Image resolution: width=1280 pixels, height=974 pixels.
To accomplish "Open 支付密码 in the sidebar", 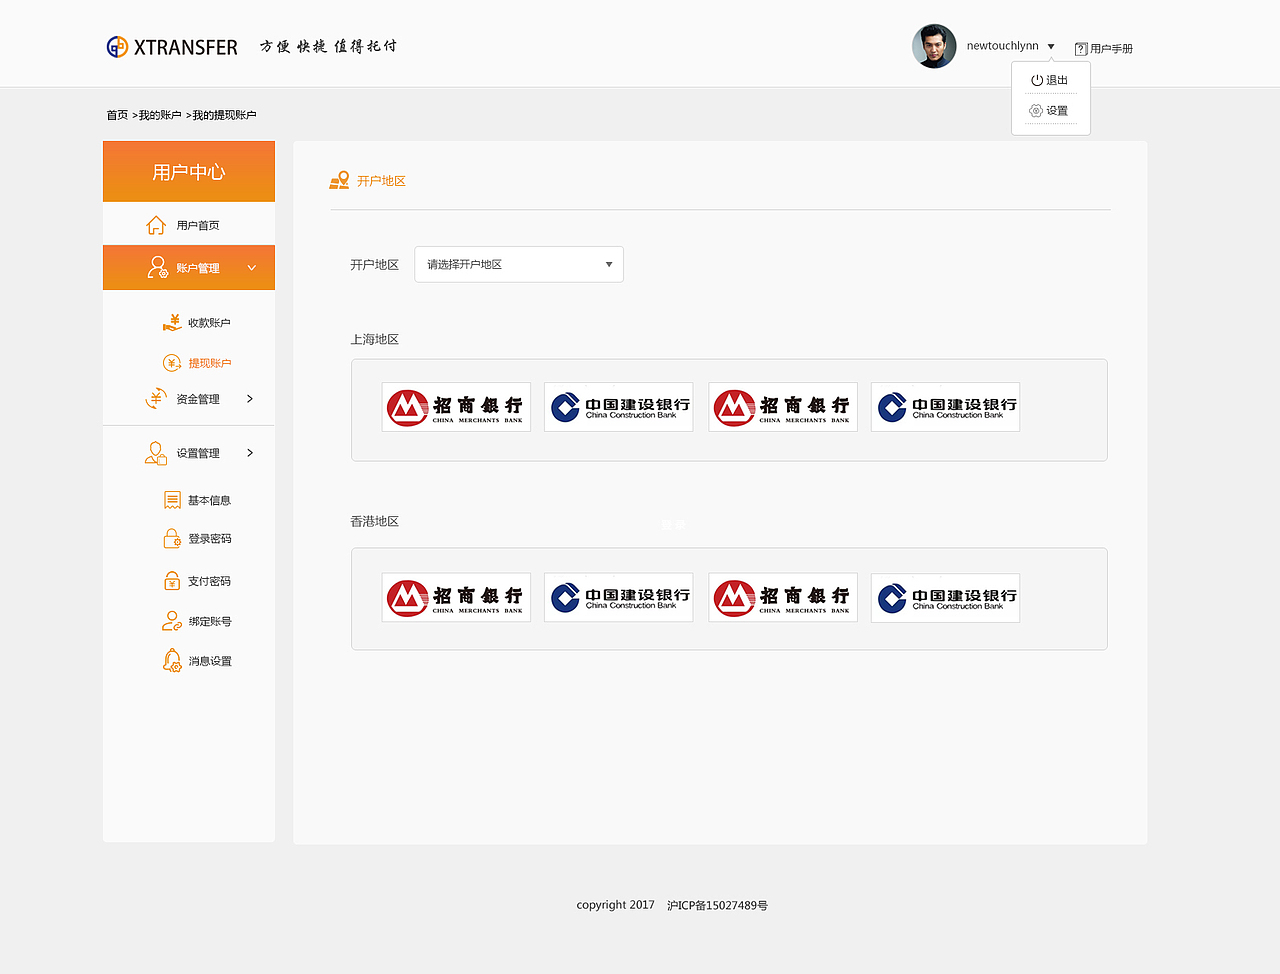I will tap(209, 581).
